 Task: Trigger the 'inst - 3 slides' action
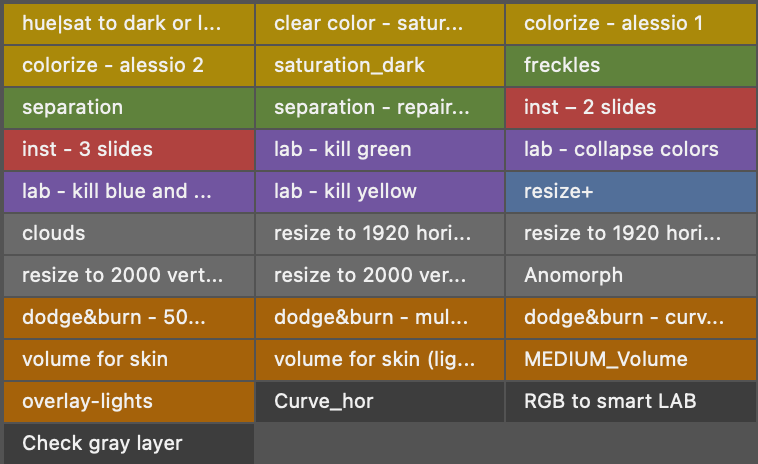[127, 149]
